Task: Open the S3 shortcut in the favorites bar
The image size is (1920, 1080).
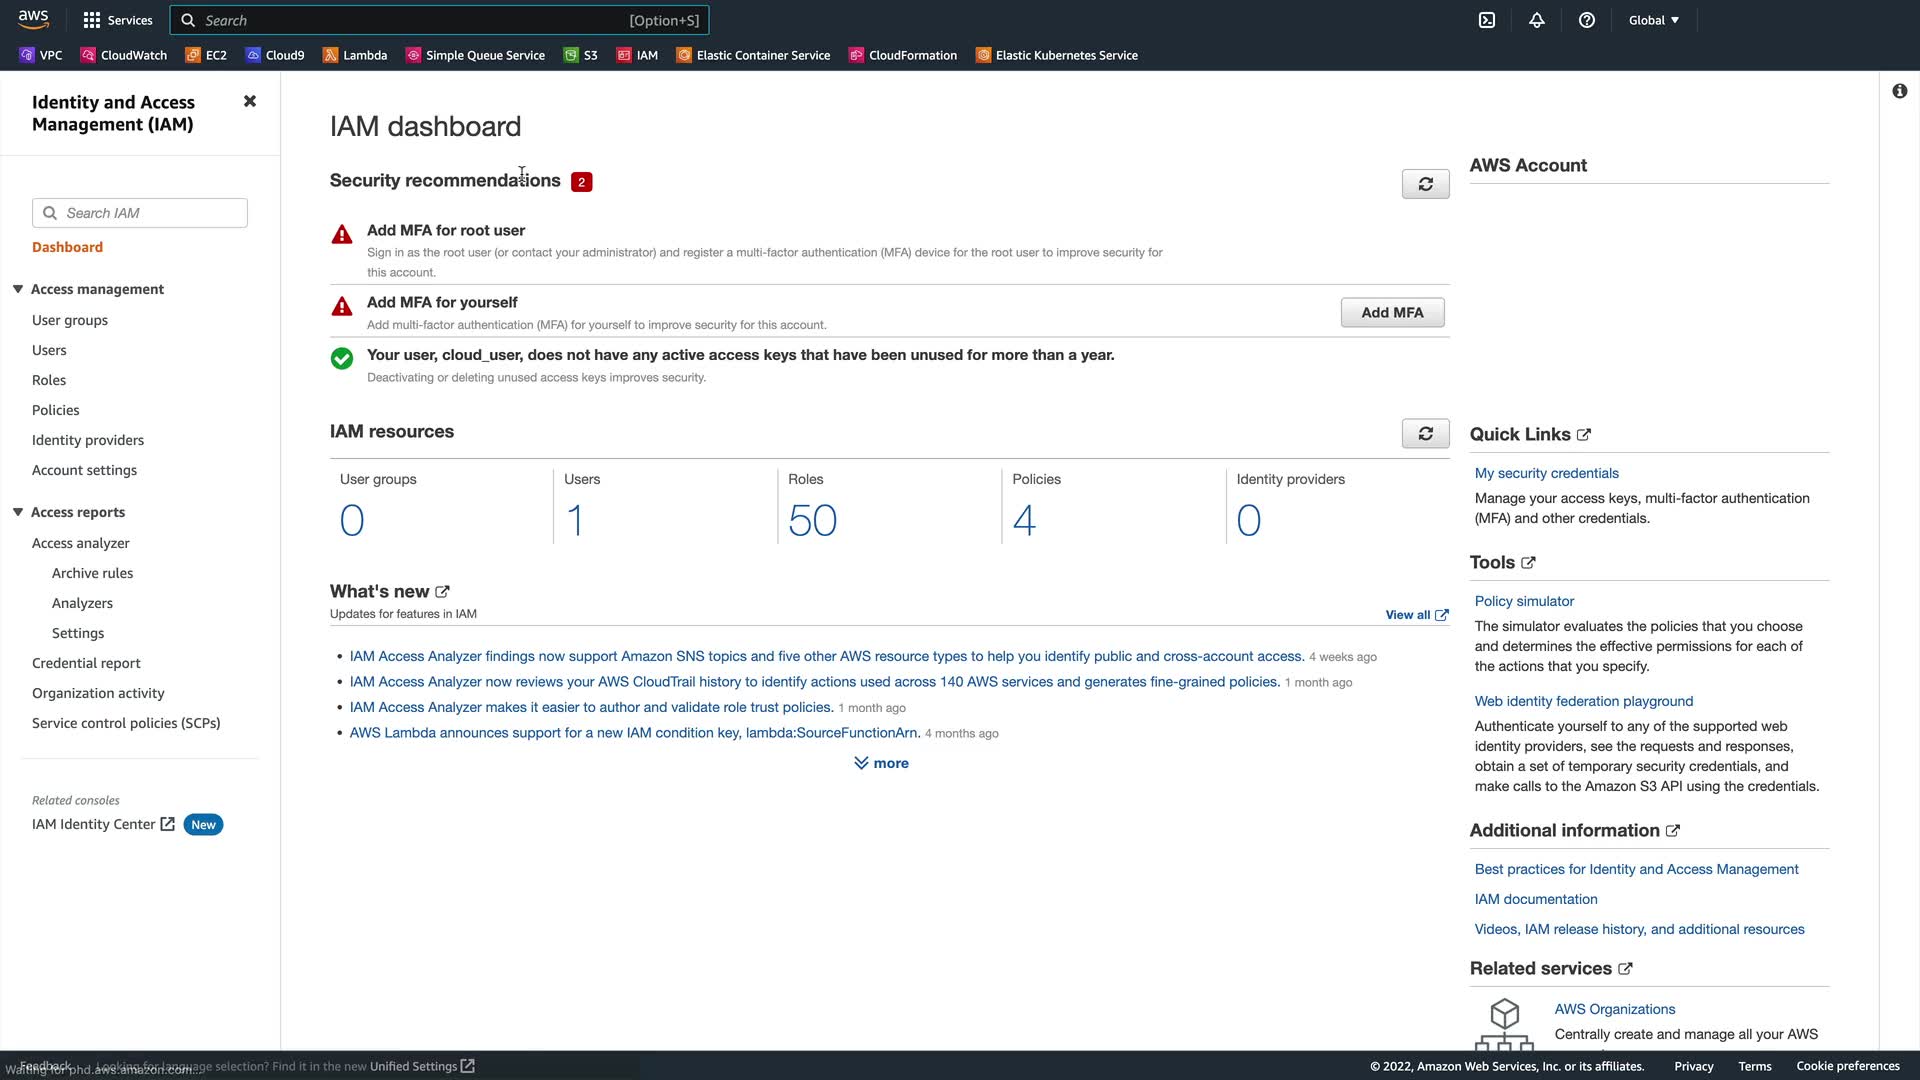Action: (x=581, y=55)
